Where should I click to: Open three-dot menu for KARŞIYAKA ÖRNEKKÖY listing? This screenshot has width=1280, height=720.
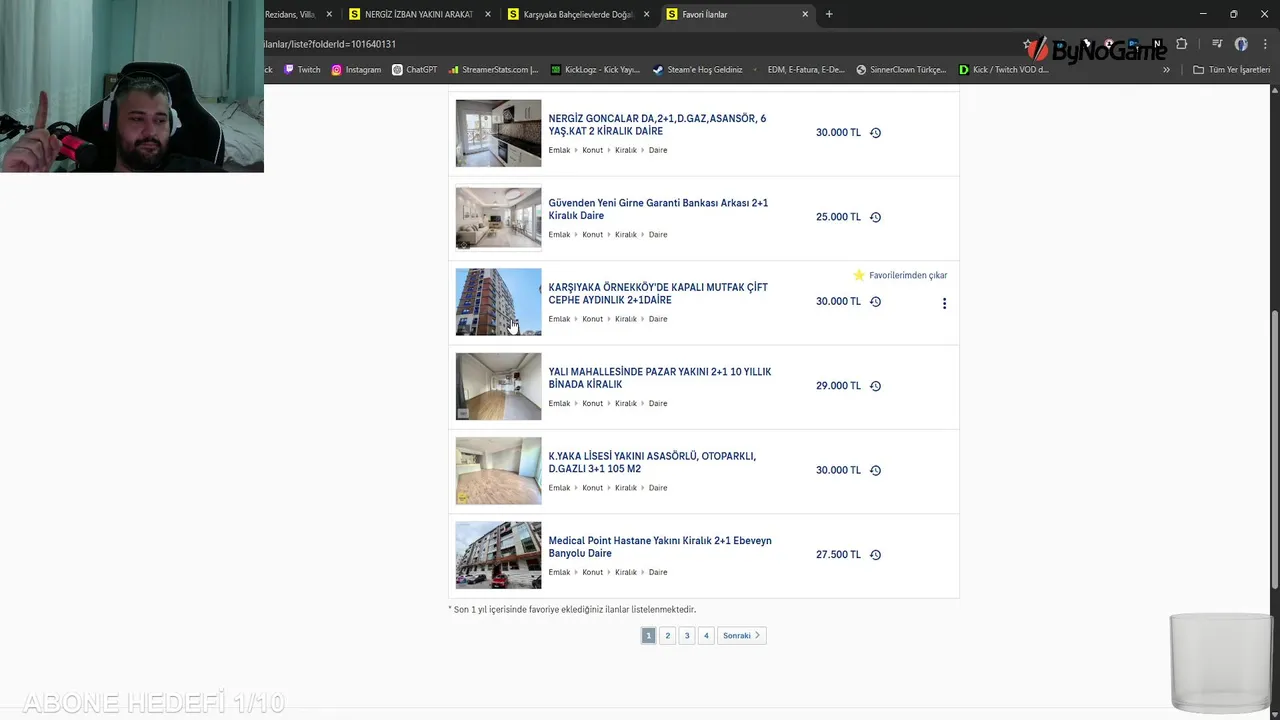click(944, 303)
